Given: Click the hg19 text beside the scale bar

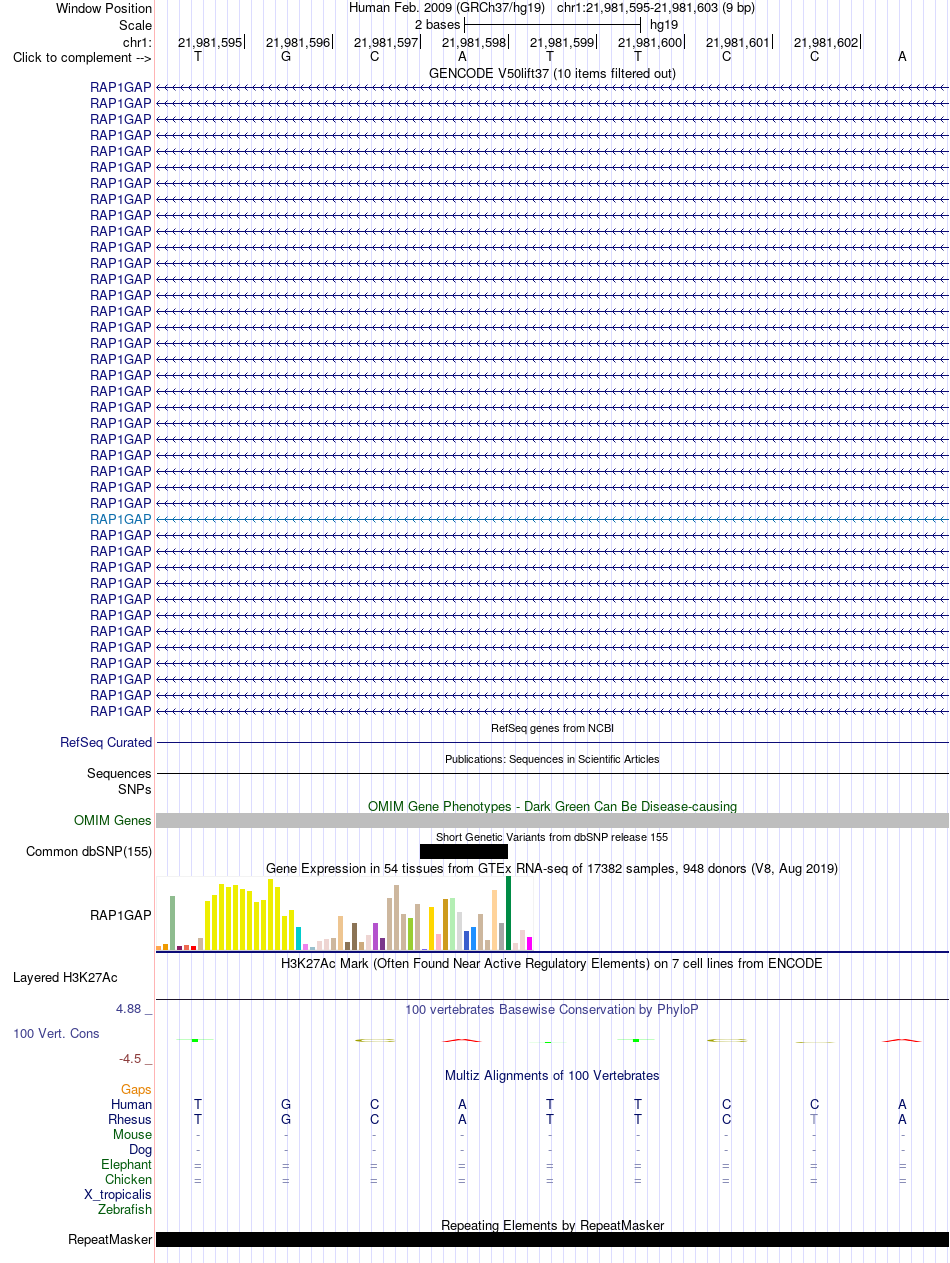Looking at the screenshot, I should click(664, 24).
